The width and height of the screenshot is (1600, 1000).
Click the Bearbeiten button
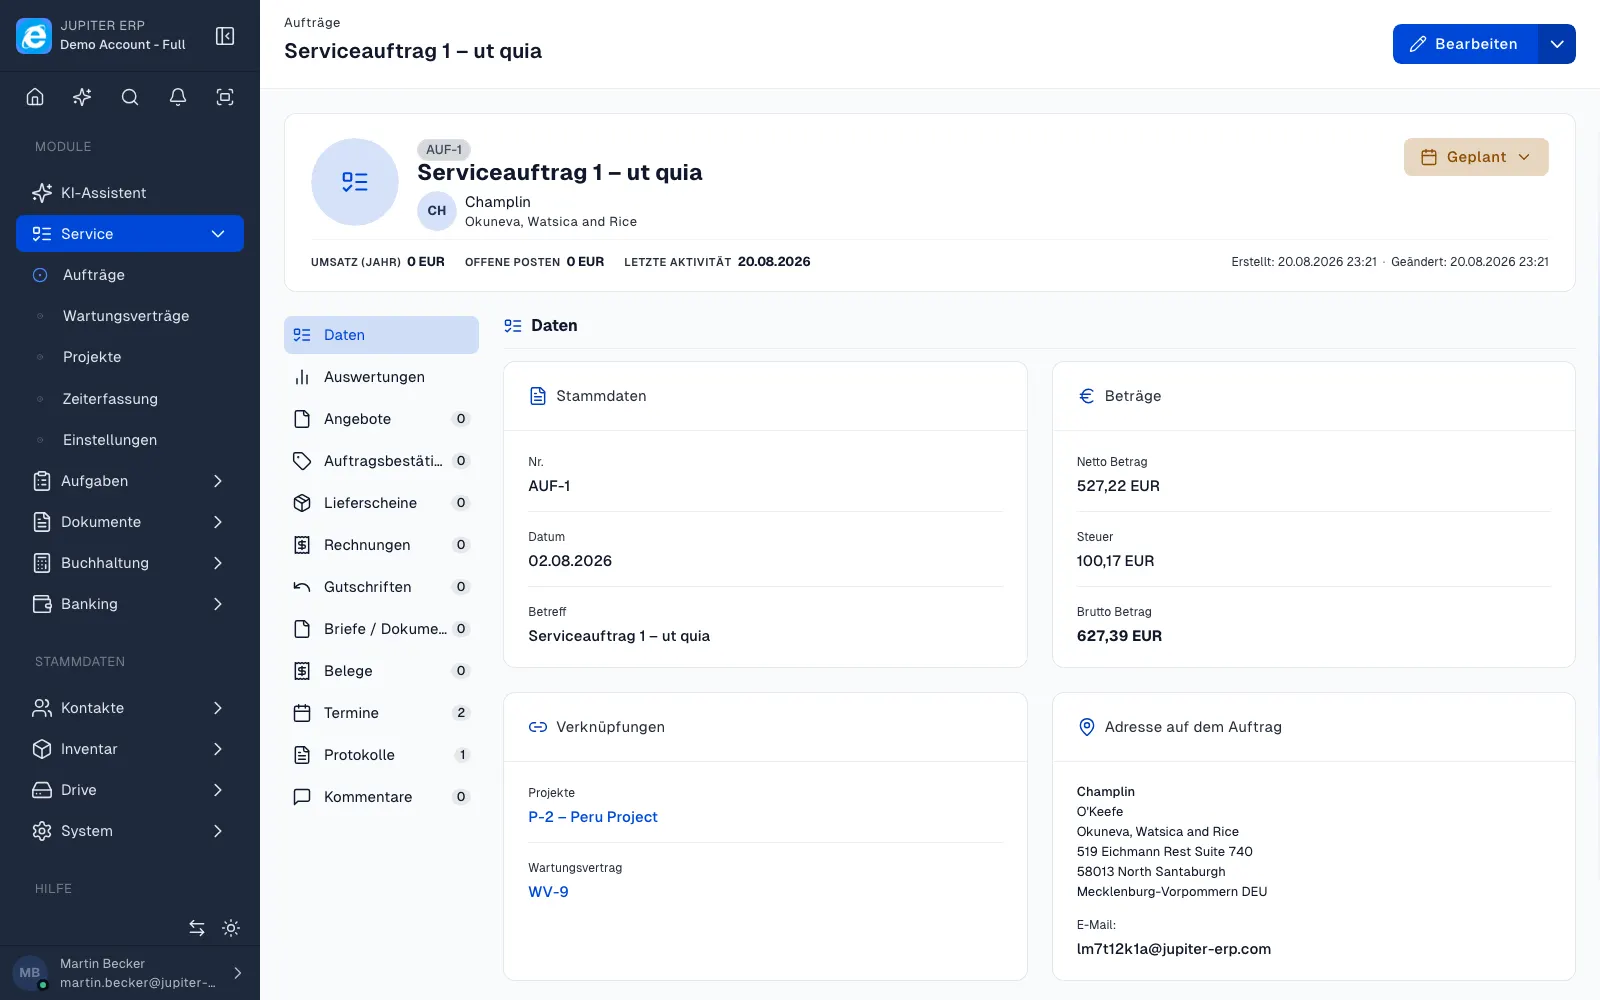tap(1464, 44)
